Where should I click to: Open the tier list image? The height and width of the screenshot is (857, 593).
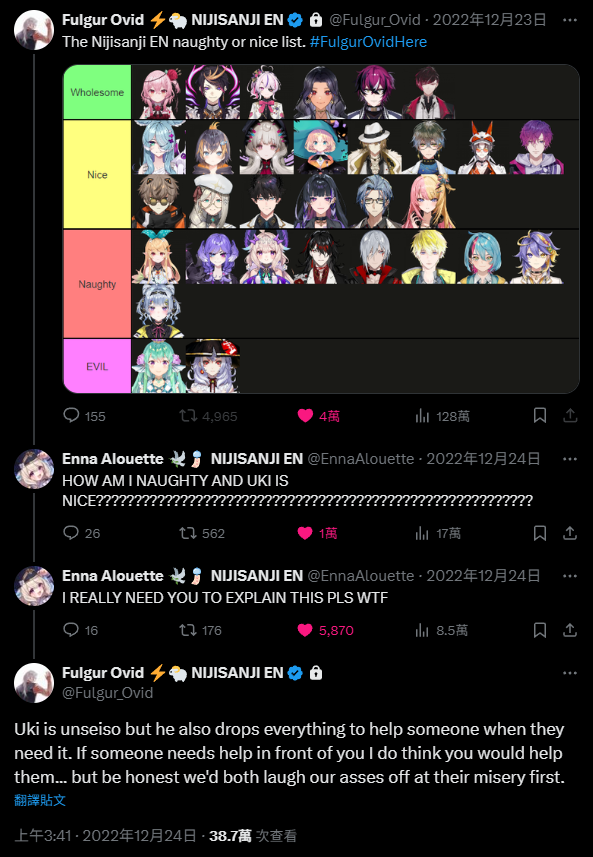321,229
